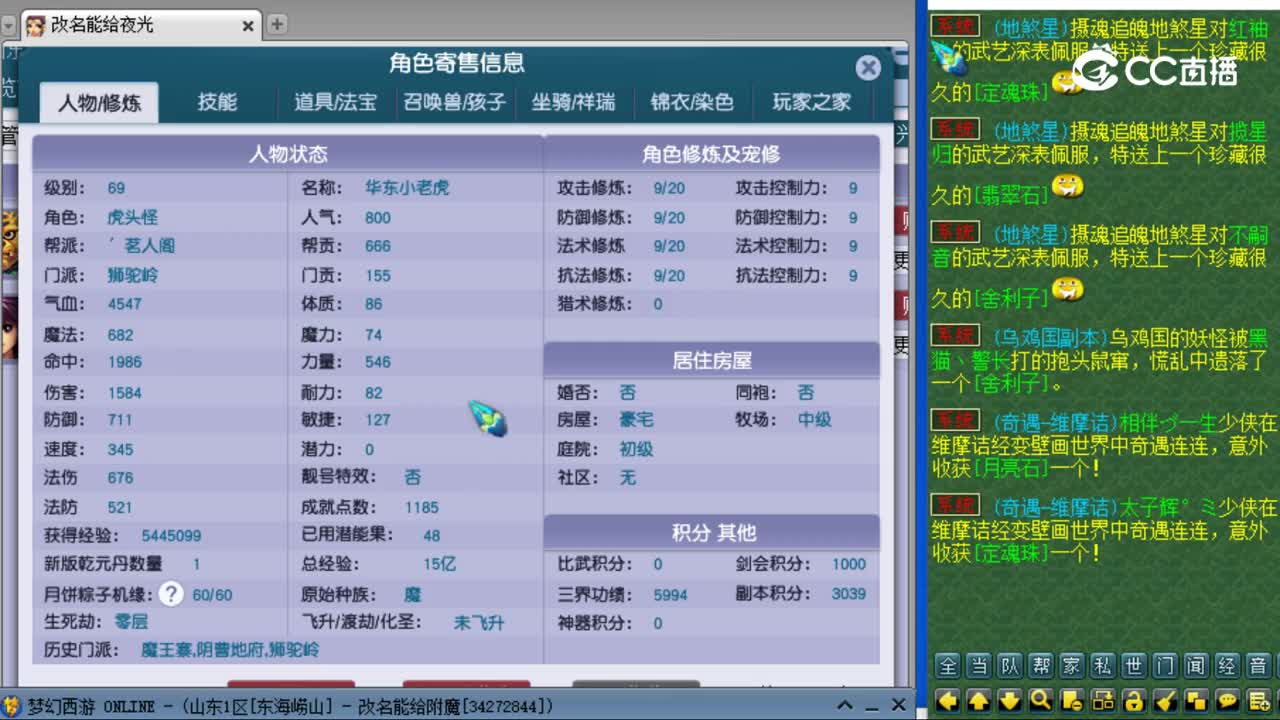Click the shield icon on game title bar
This screenshot has height=720, width=1280.
(x=11, y=706)
